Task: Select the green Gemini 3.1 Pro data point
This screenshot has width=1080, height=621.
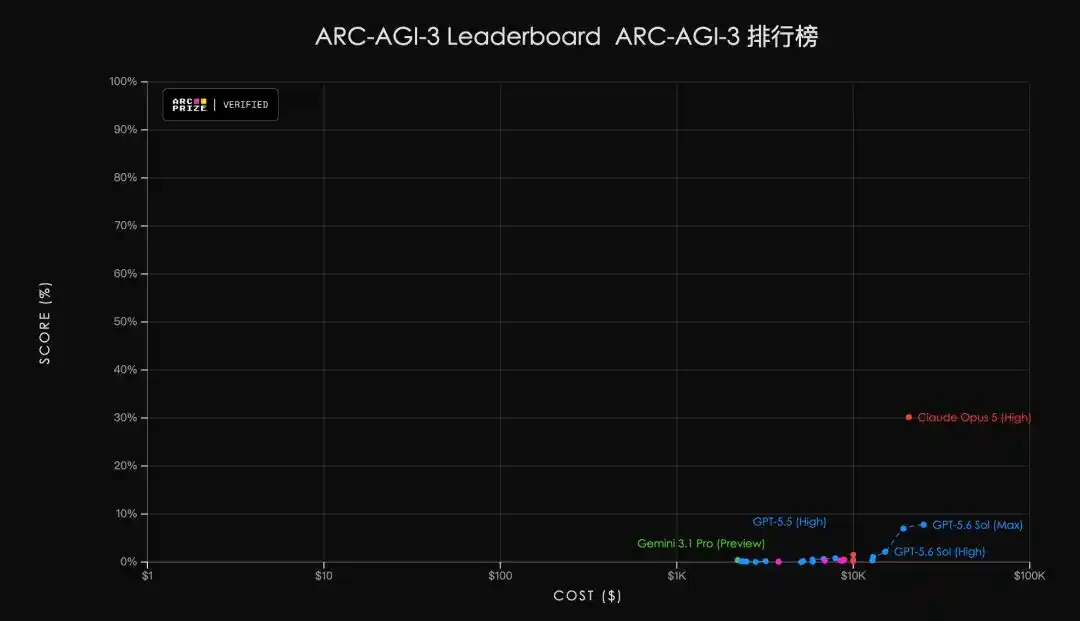Action: pyautogui.click(x=737, y=560)
